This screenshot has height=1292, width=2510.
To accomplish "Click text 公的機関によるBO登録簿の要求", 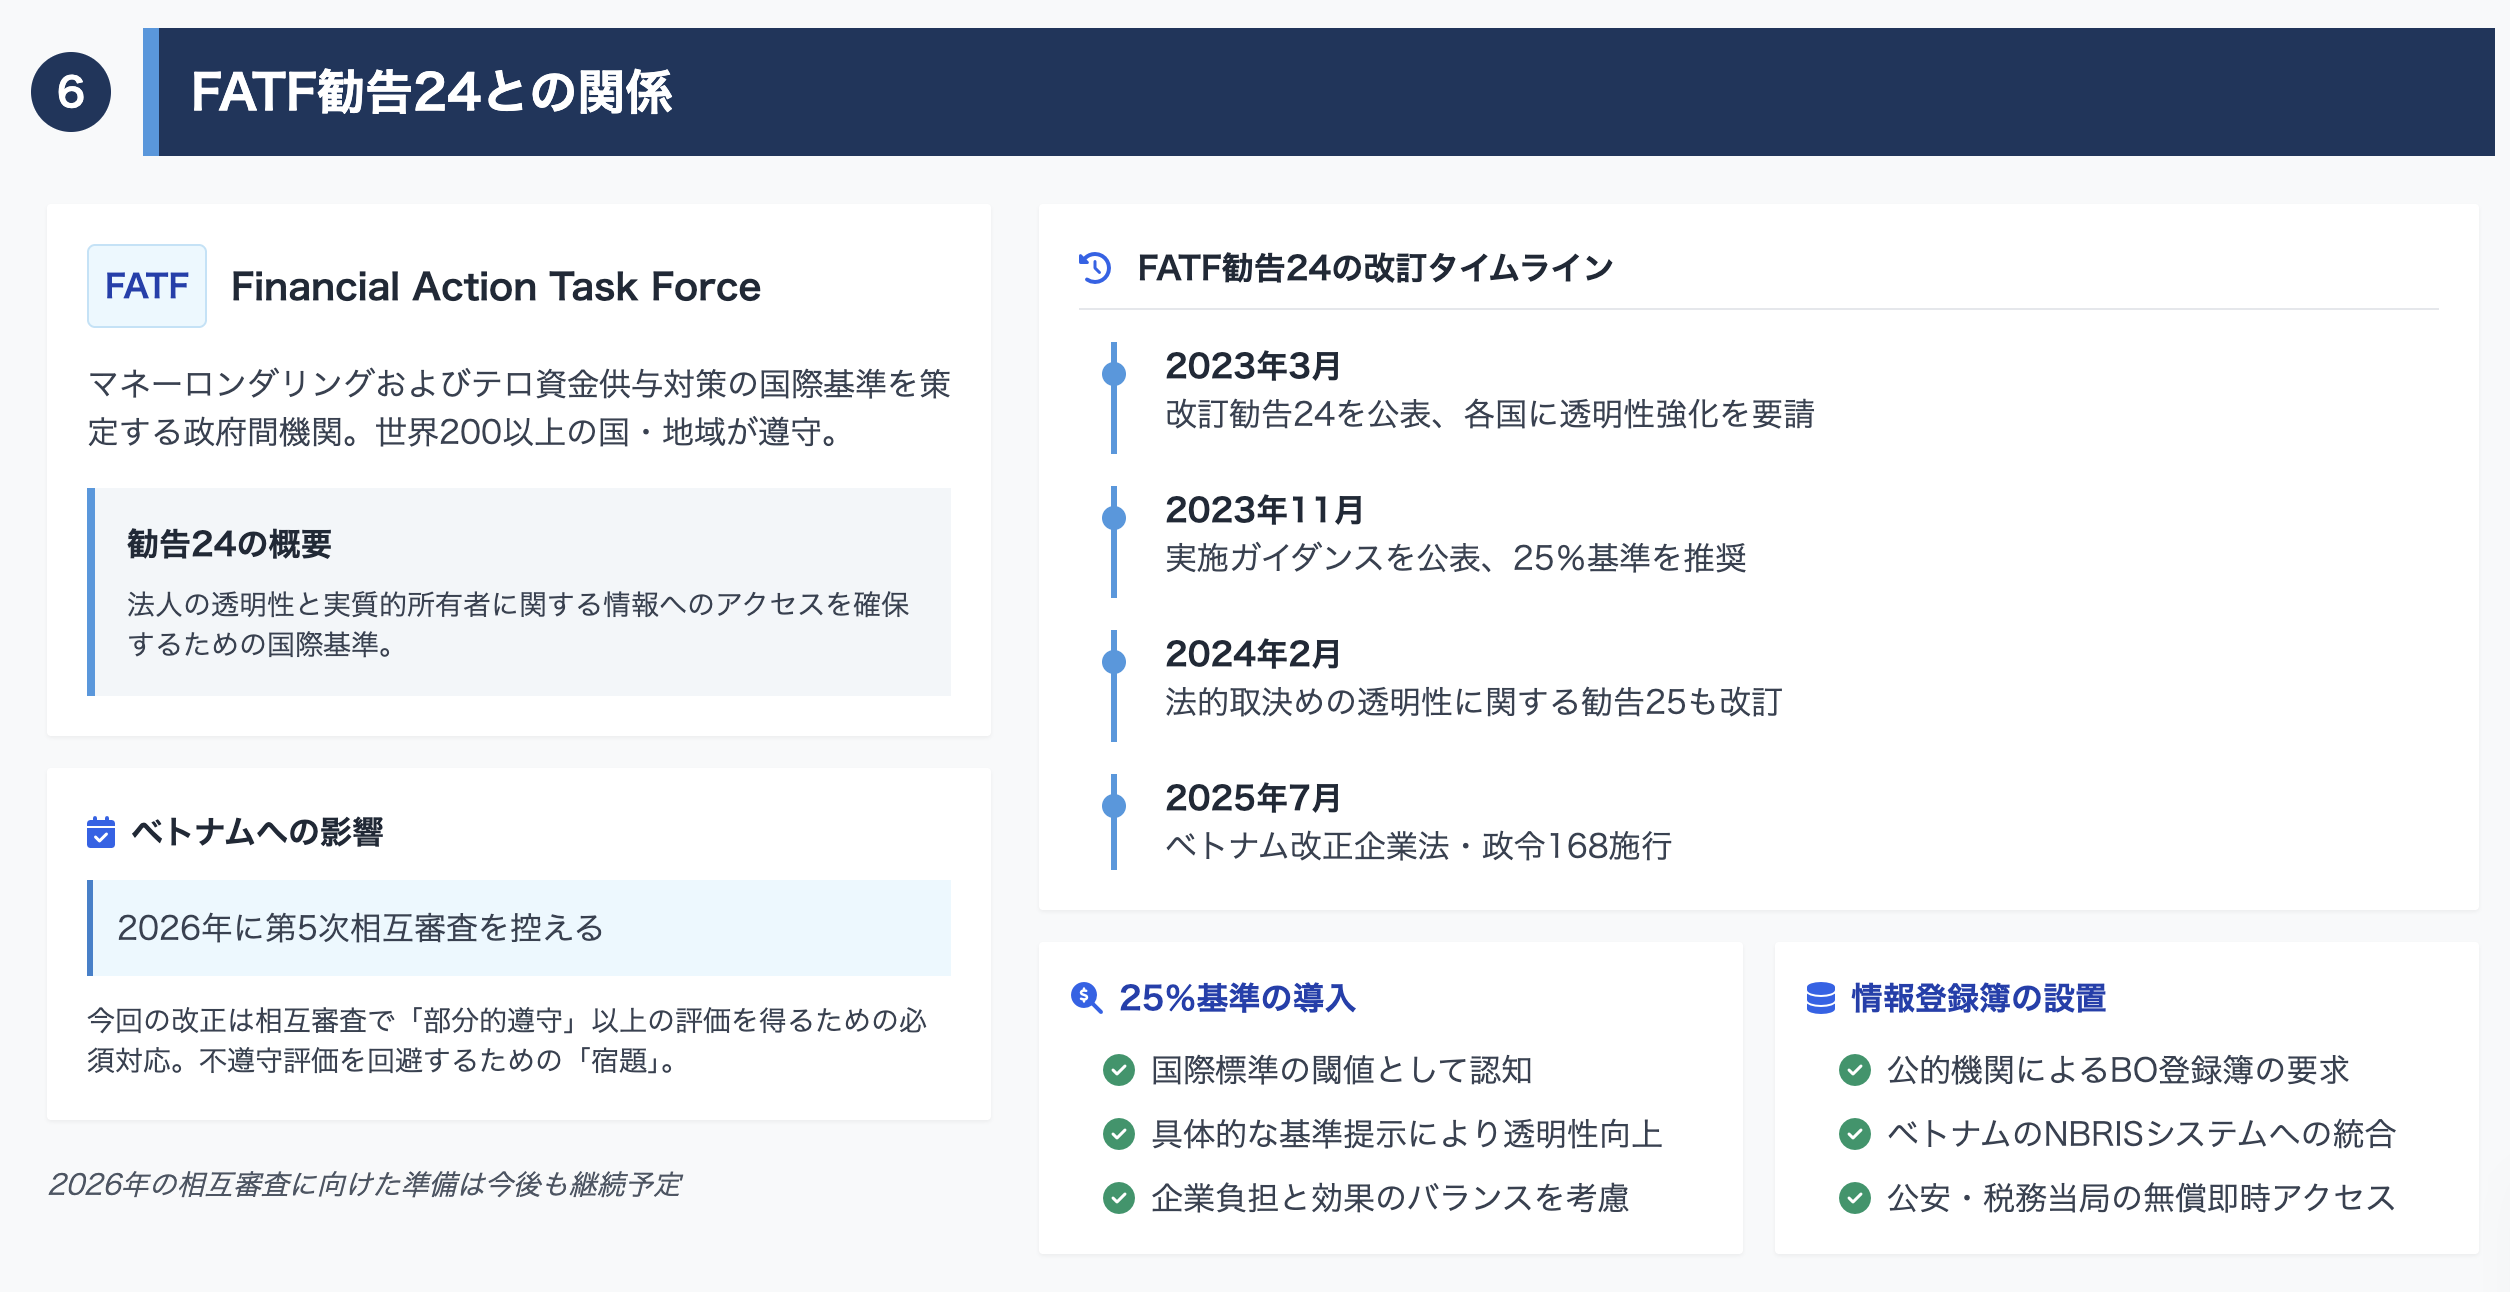I will click(x=2118, y=1070).
